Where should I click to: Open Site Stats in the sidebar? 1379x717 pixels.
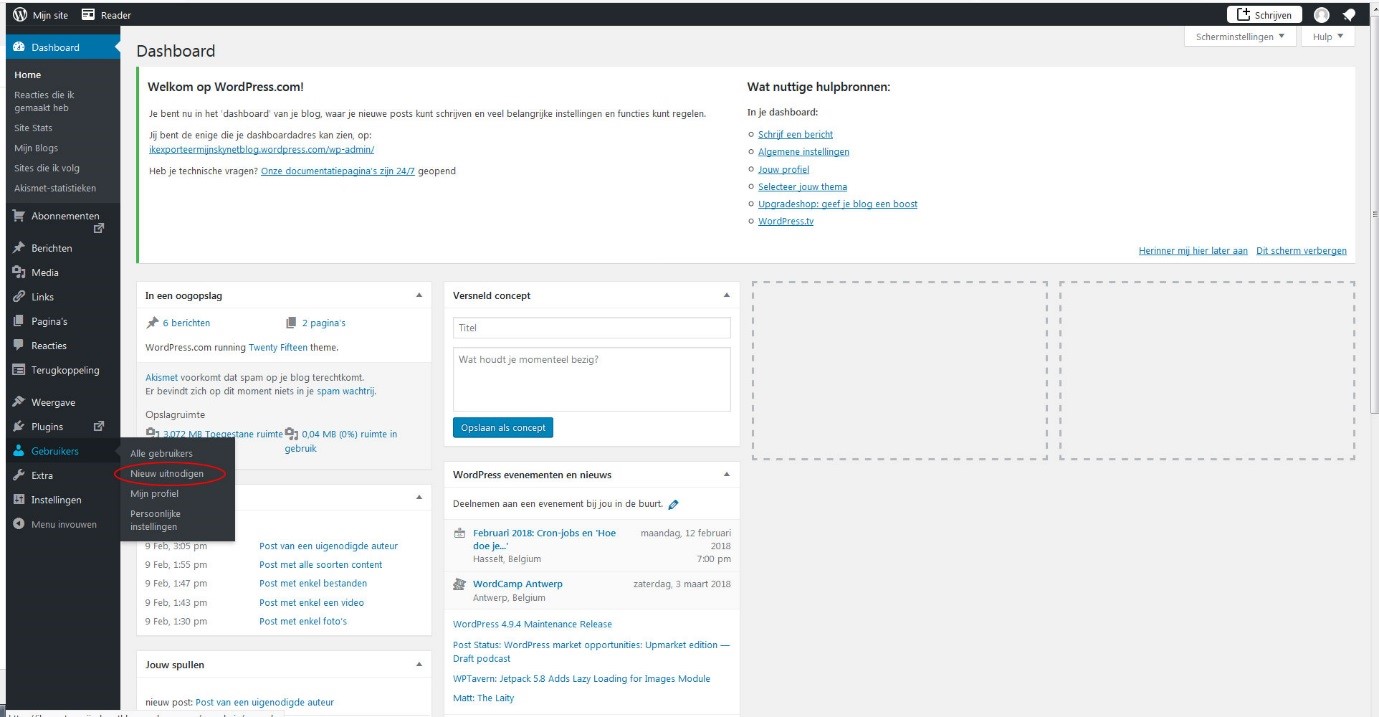pos(33,128)
